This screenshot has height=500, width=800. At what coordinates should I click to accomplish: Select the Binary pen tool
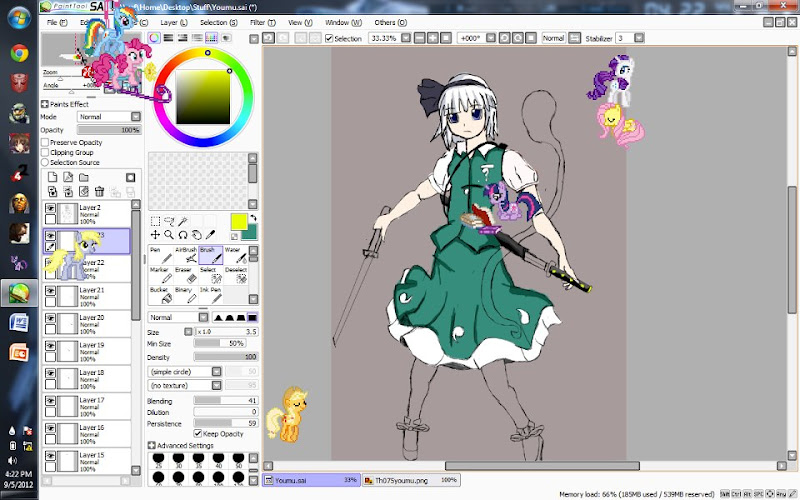pos(185,295)
